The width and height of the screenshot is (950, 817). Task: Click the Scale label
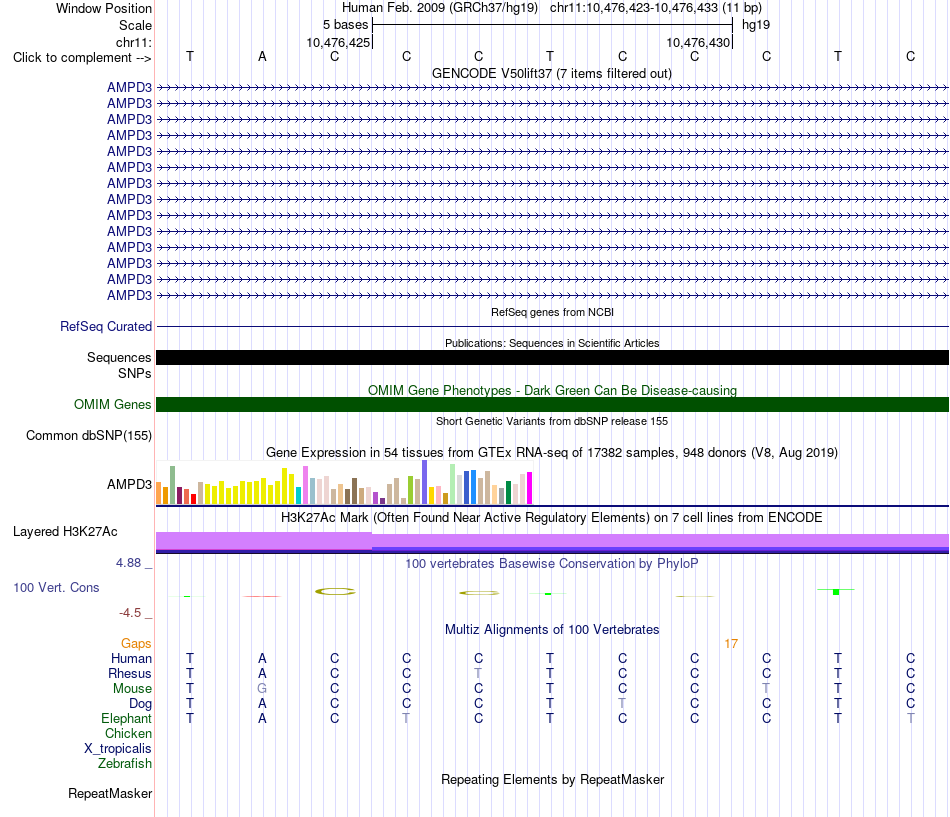click(x=135, y=25)
